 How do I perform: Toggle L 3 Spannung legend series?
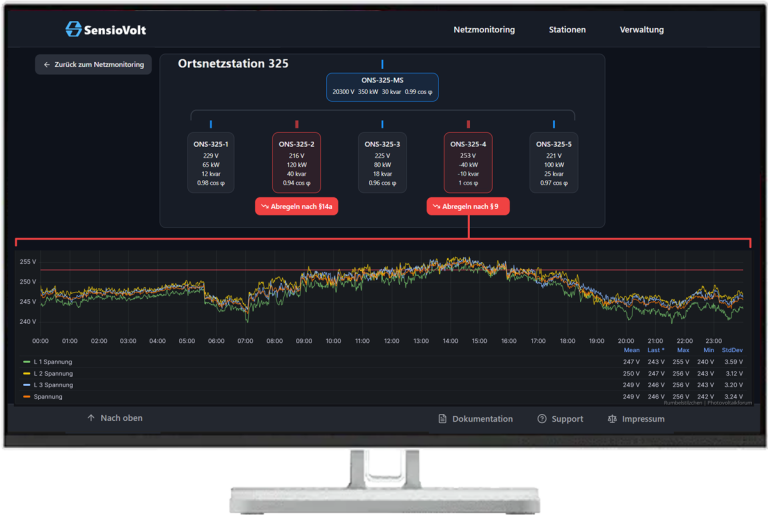point(53,385)
